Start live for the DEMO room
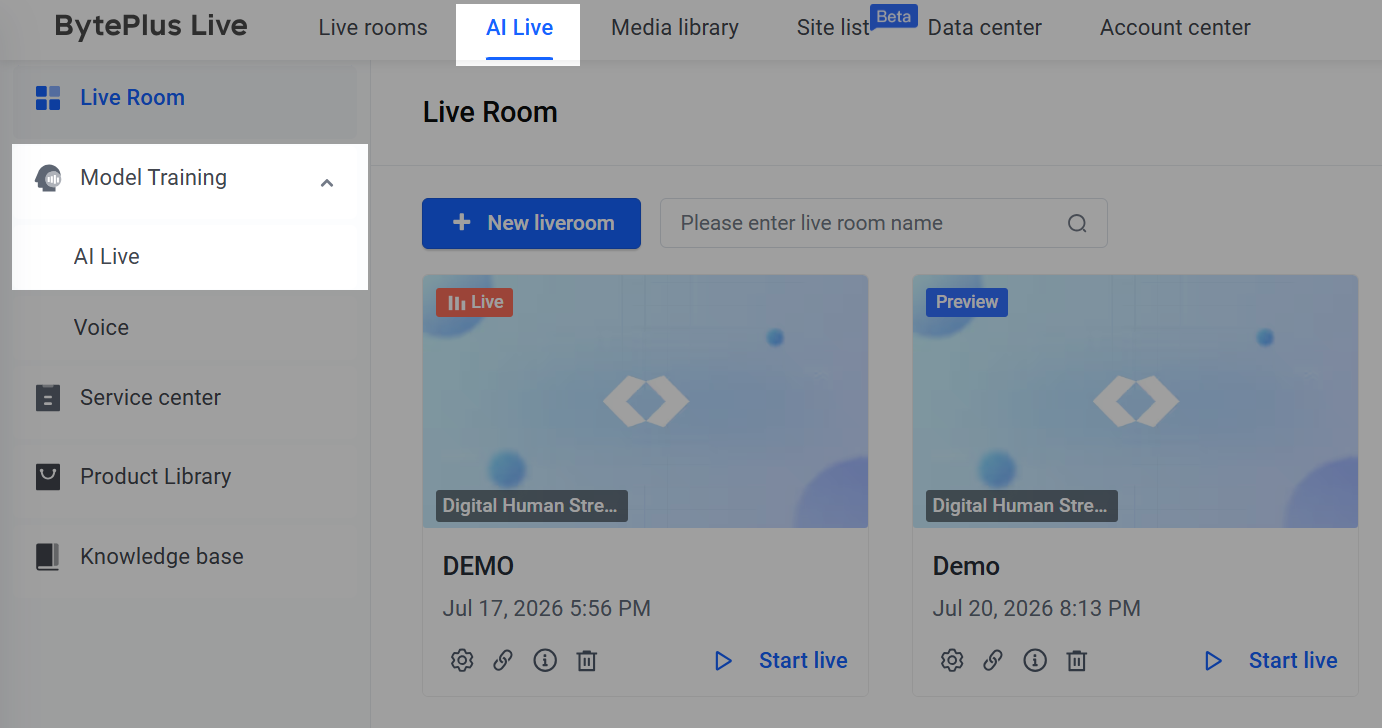Viewport: 1382px width, 728px height. (x=781, y=660)
